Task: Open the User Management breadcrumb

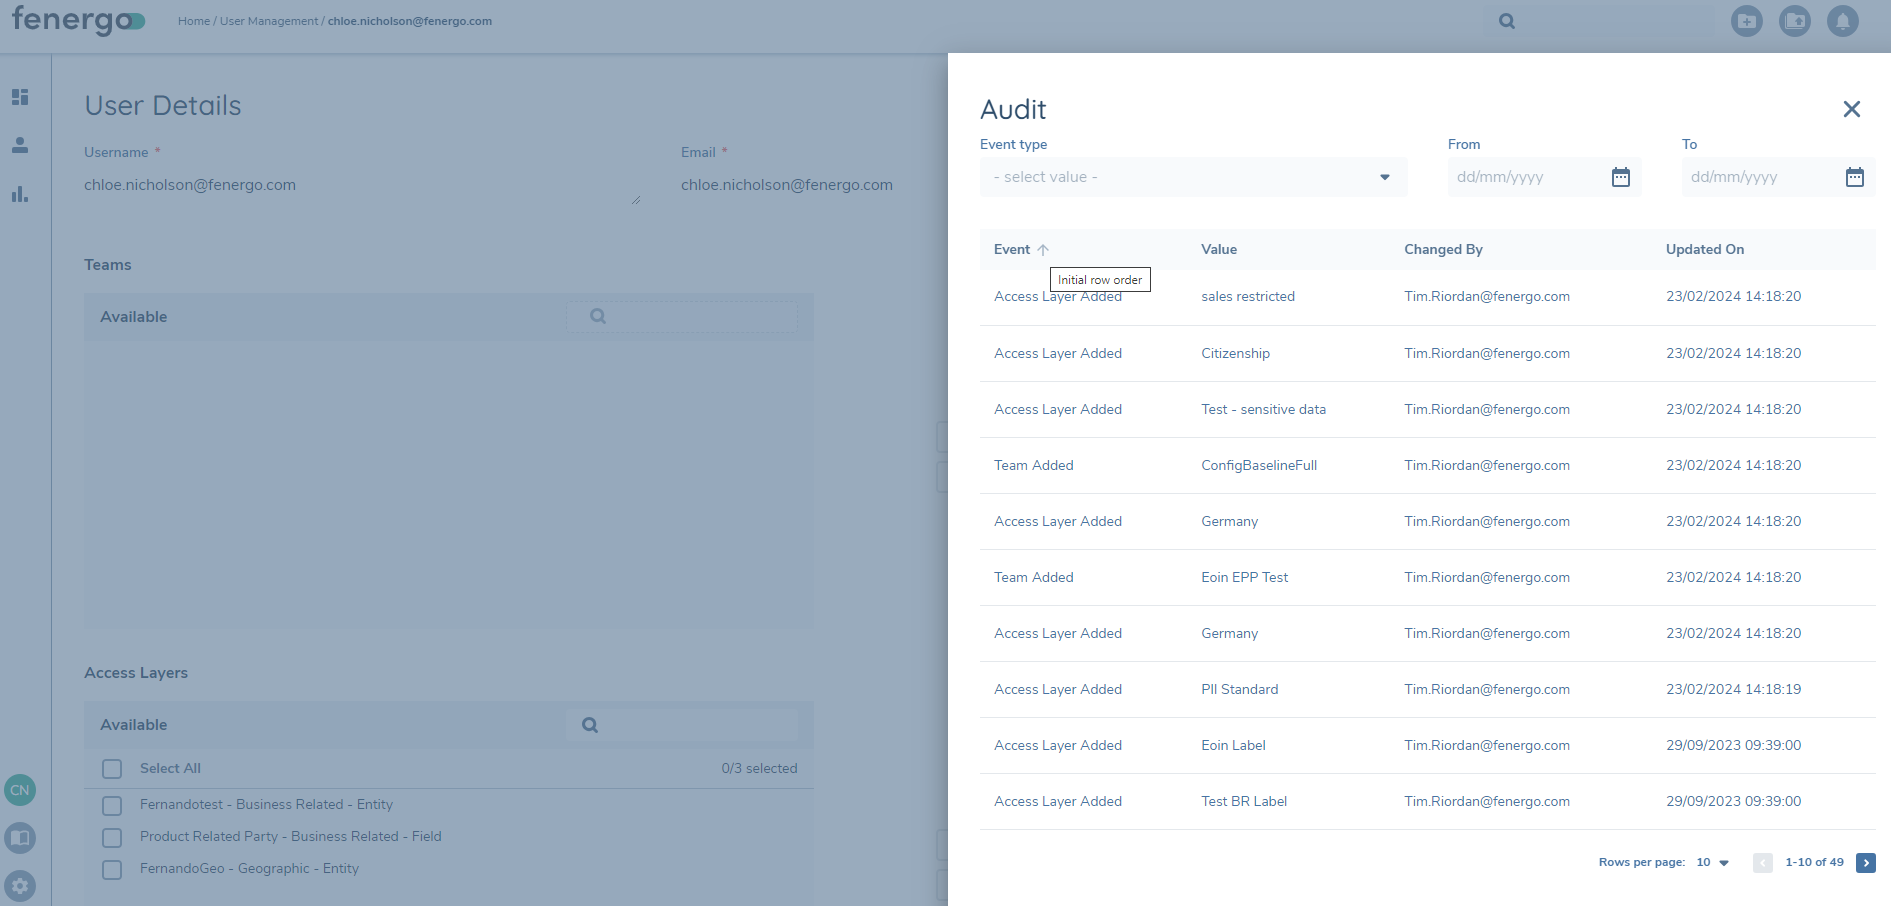Action: click(267, 20)
